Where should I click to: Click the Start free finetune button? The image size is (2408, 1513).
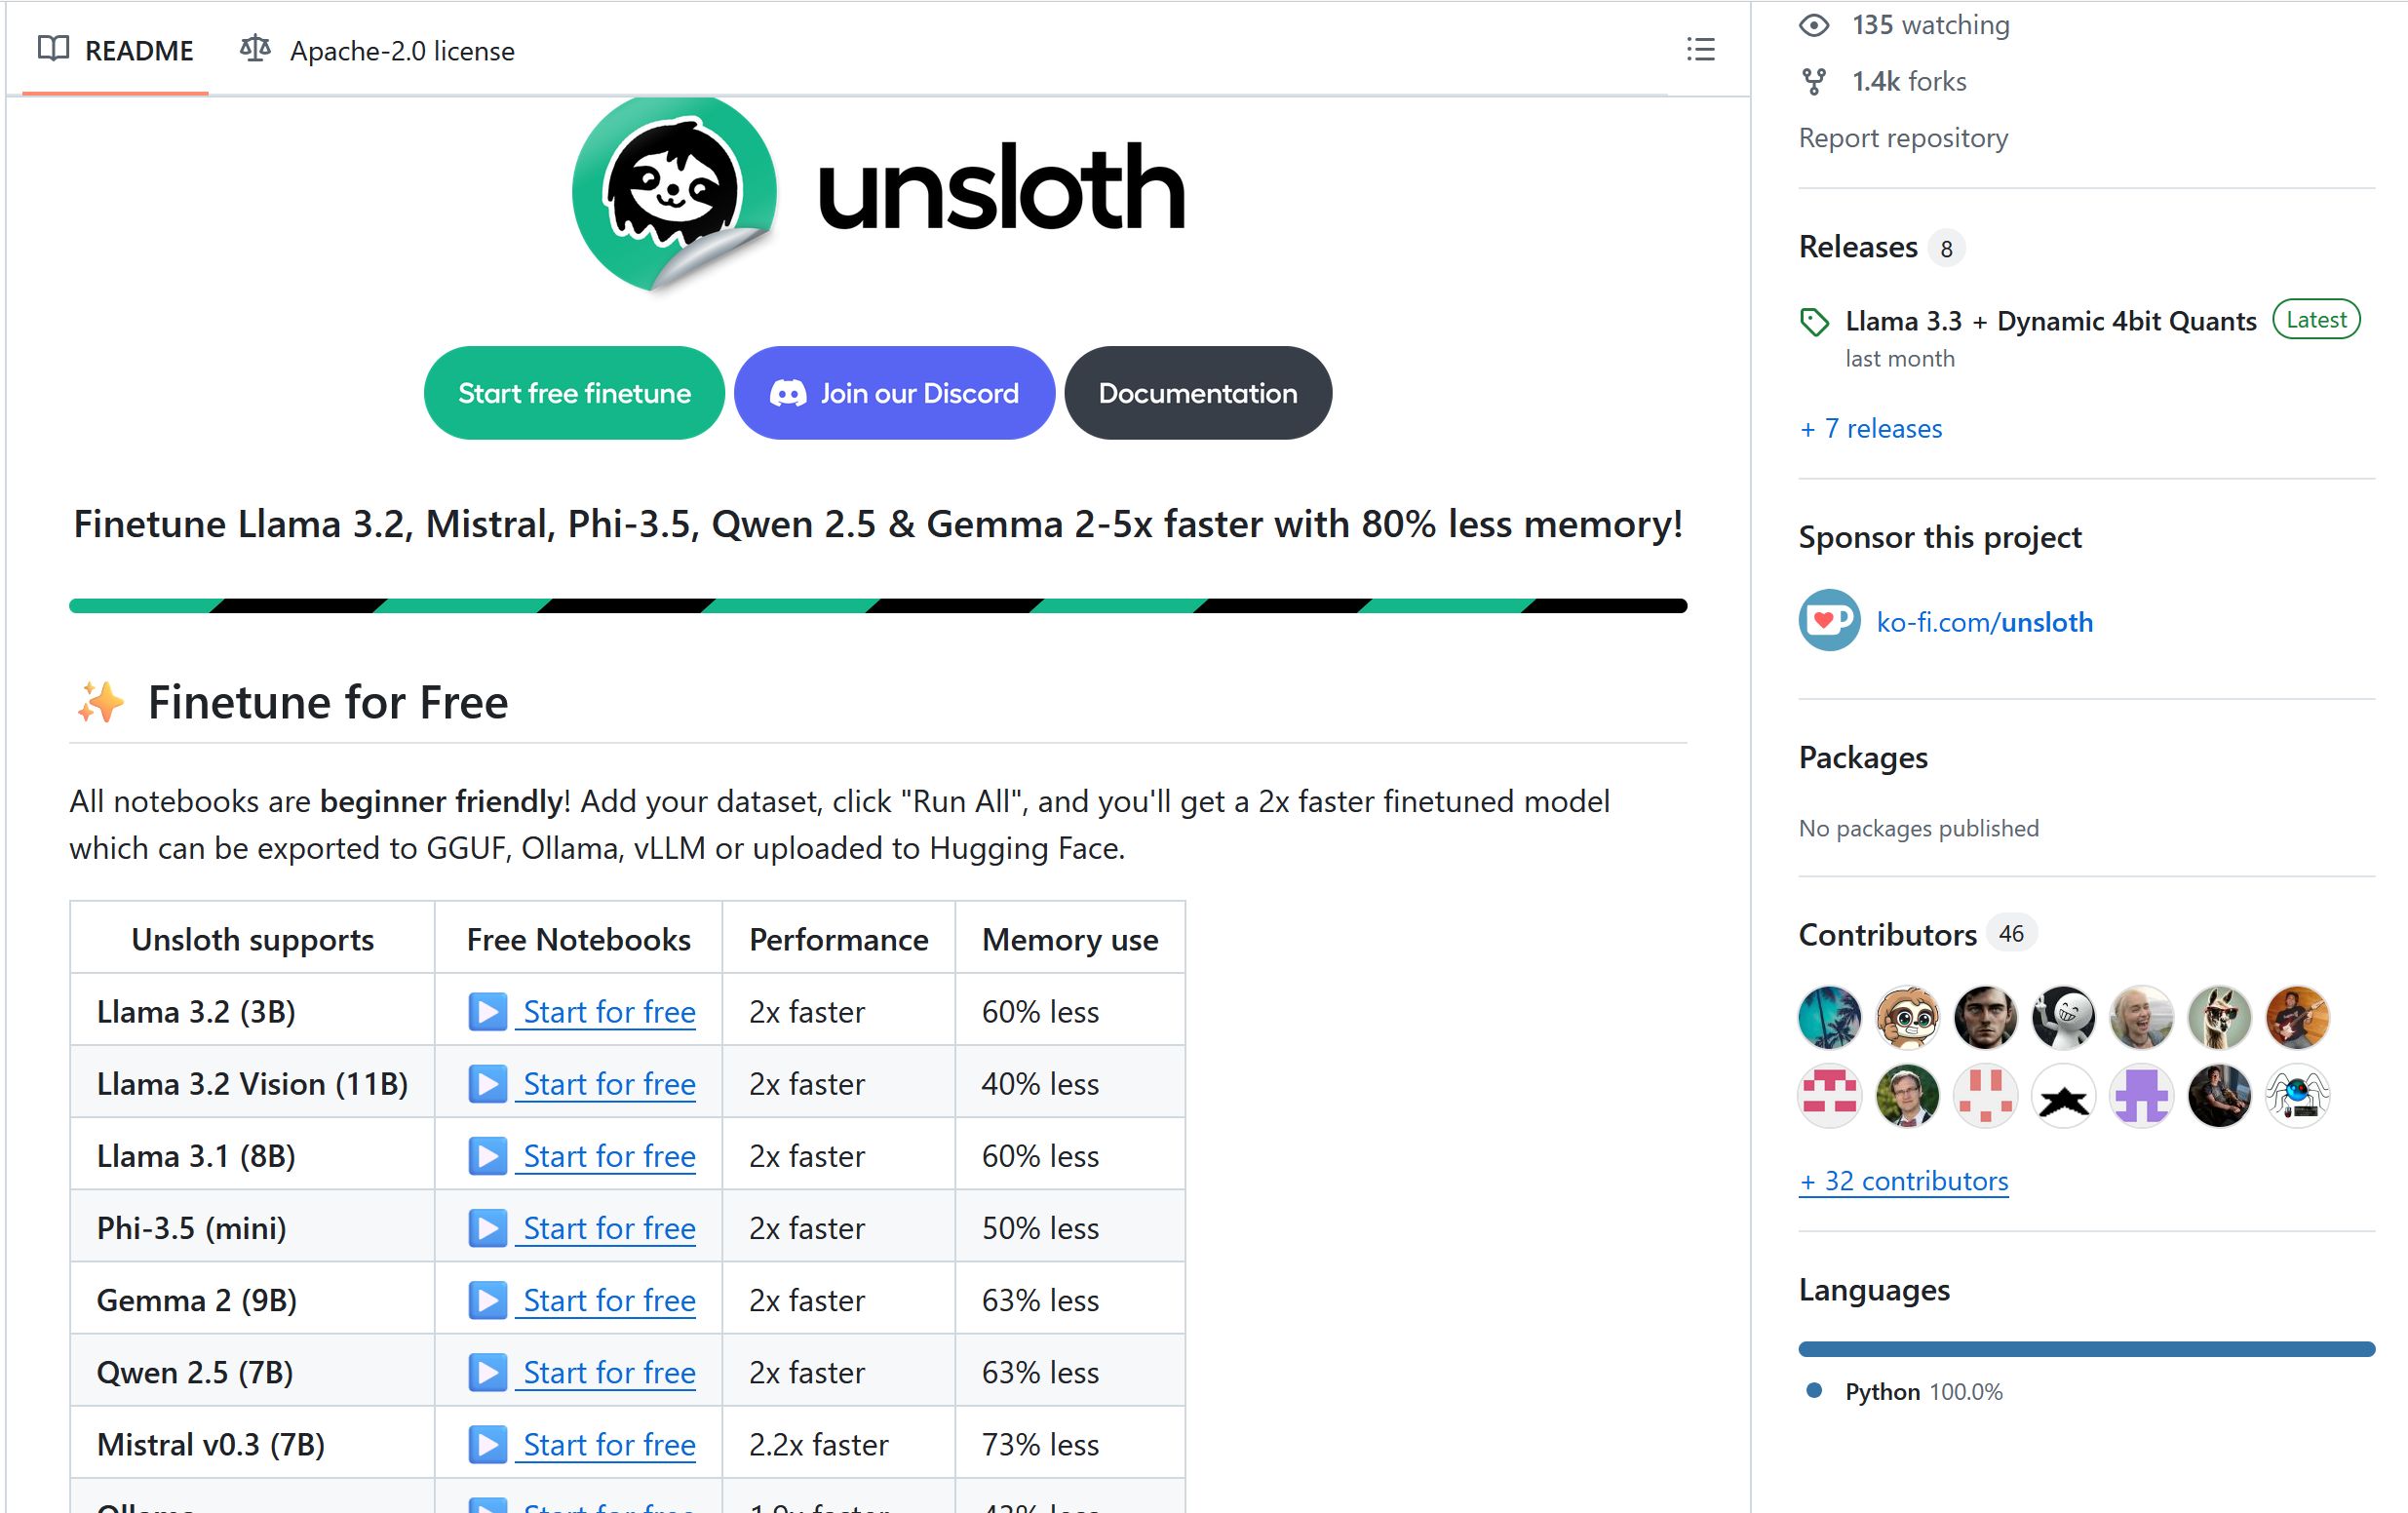[x=574, y=393]
